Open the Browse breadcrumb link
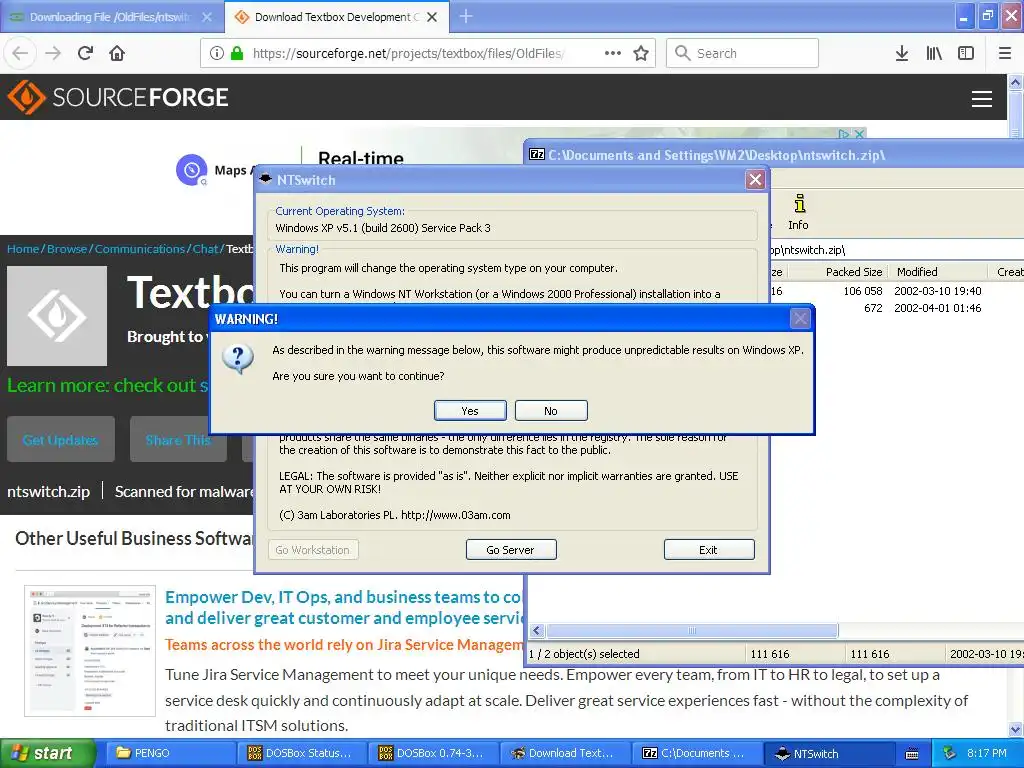 67,249
